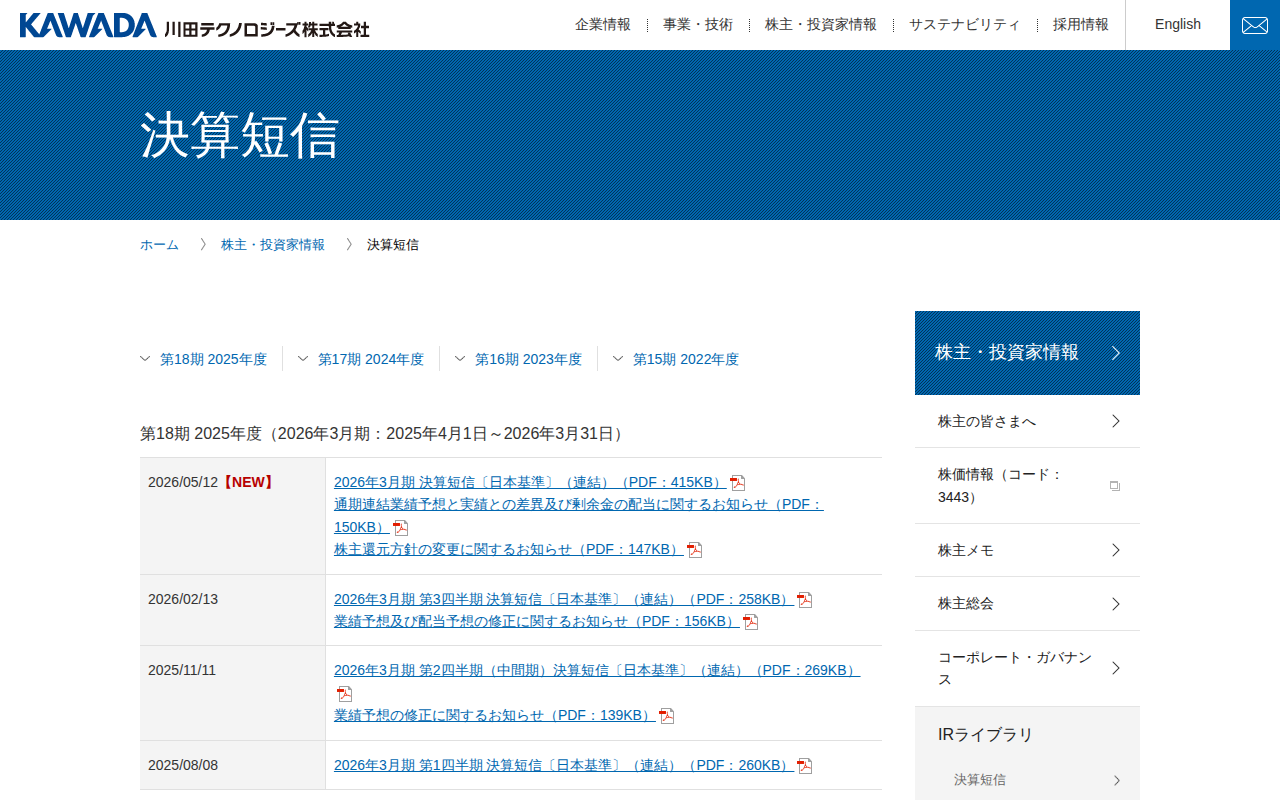The image size is (1280, 800).
Task: Click arrow beside 株主の皆さまへ
Action: 1116,421
